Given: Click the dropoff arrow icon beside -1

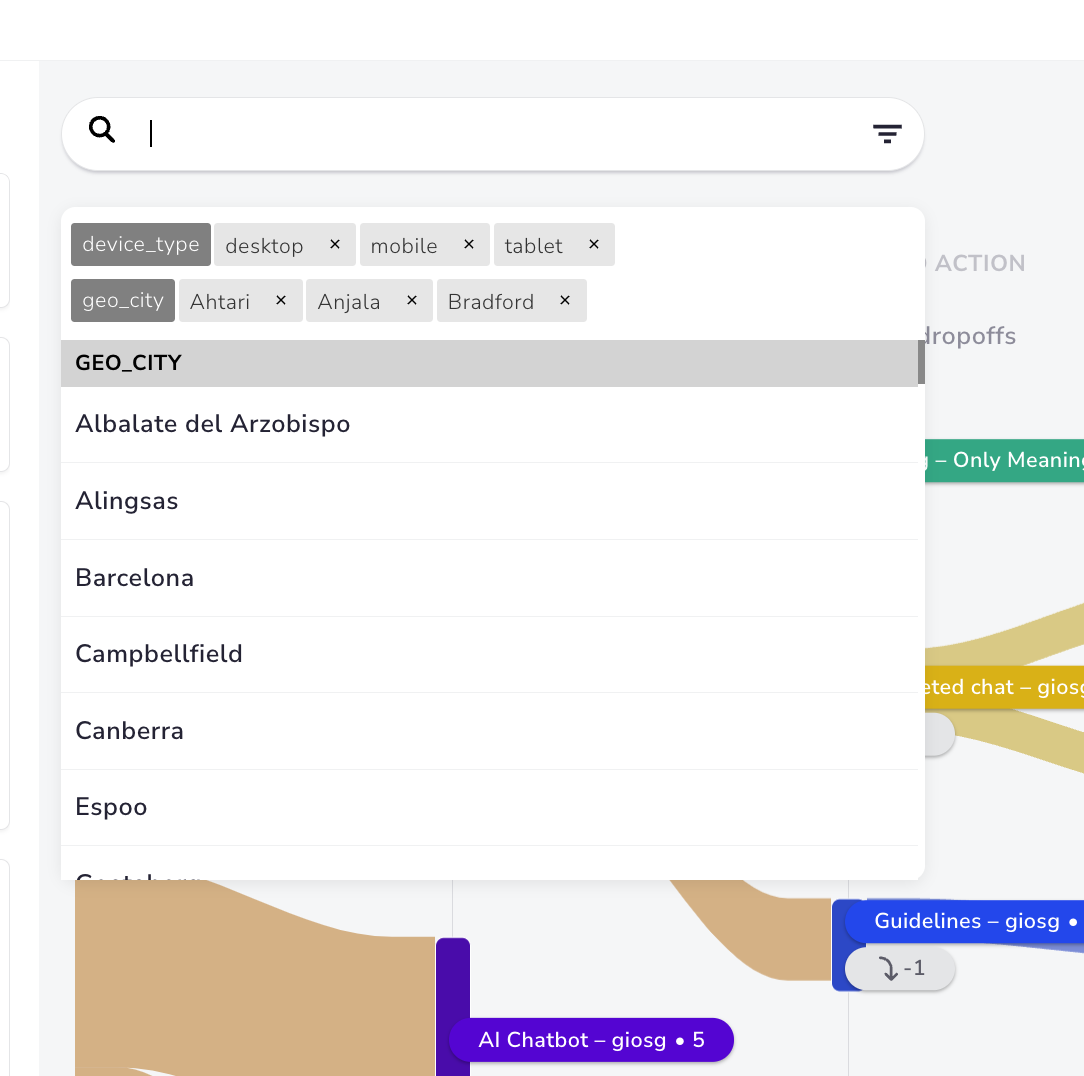Looking at the screenshot, I should tap(888, 968).
